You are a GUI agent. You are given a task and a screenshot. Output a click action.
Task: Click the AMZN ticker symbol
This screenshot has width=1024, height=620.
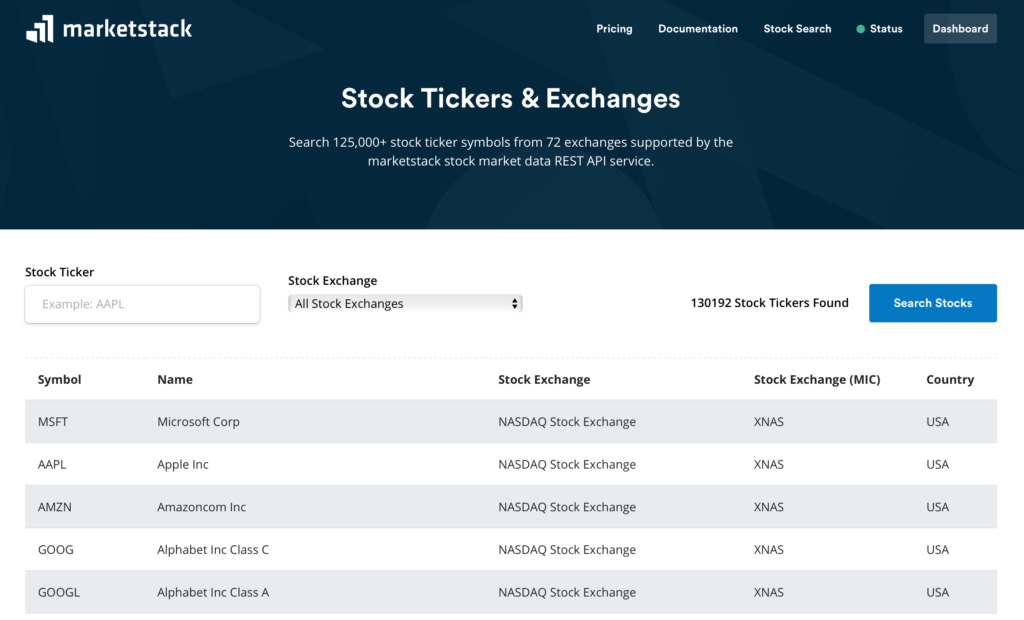(55, 507)
